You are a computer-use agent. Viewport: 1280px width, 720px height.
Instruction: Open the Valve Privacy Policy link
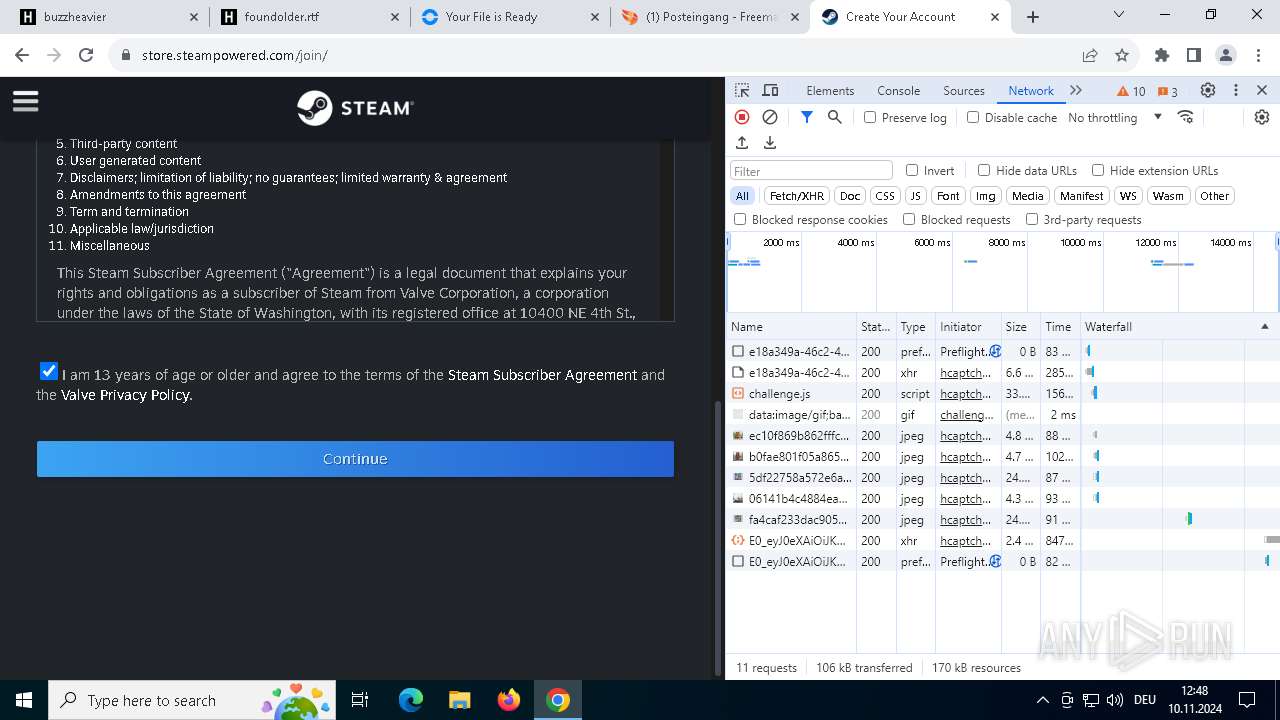[126, 395]
